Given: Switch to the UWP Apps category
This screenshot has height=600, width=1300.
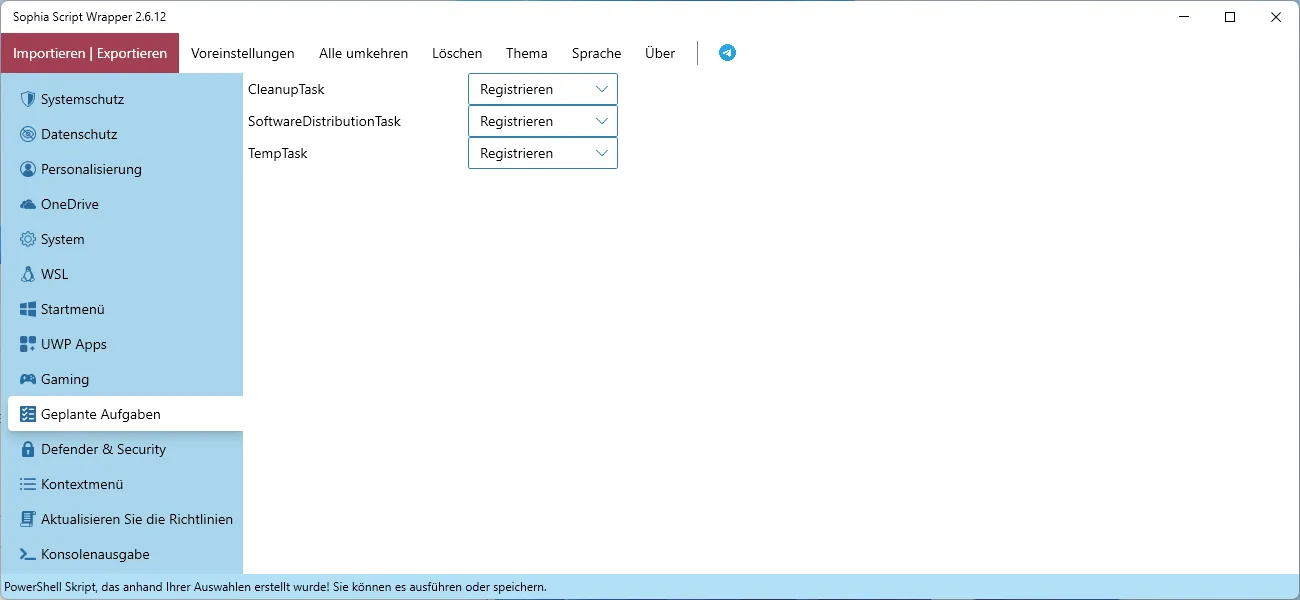Looking at the screenshot, I should pos(125,344).
